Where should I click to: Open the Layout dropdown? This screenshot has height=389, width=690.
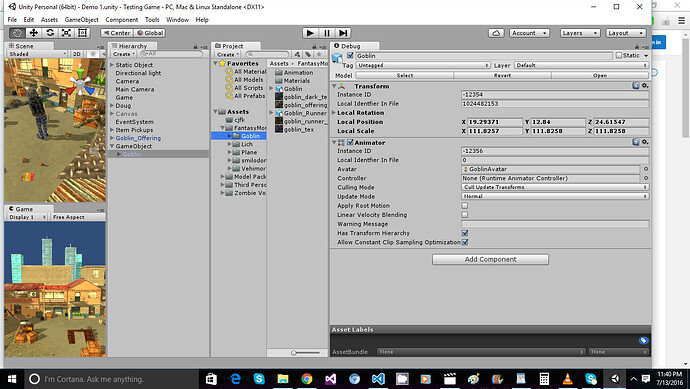pos(626,33)
